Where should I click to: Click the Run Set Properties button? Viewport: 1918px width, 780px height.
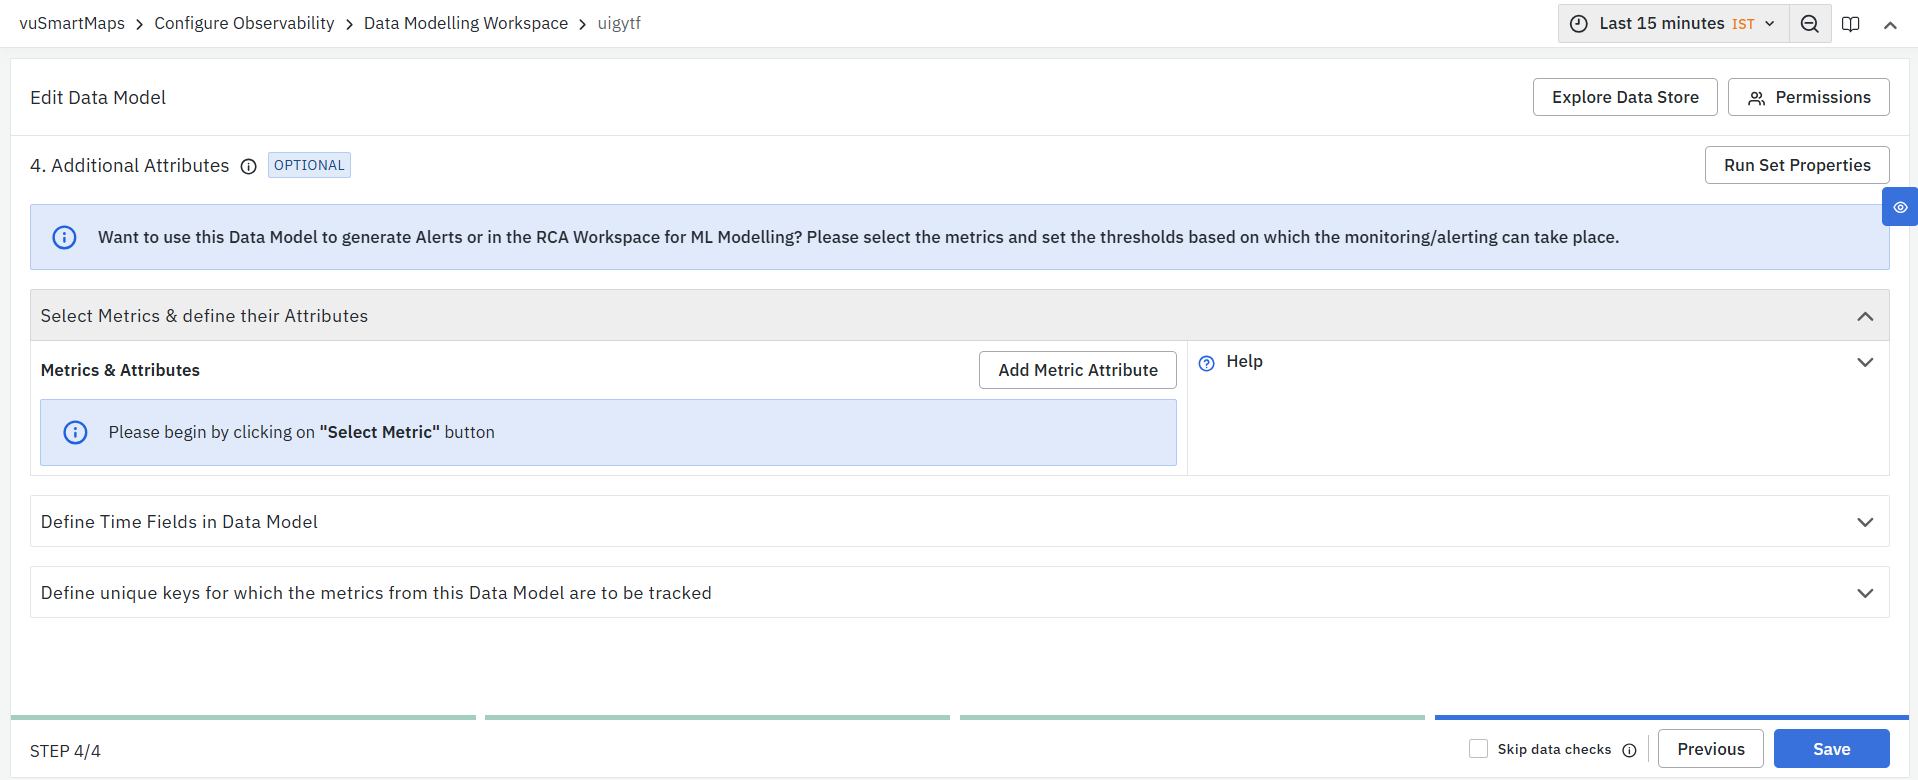1796,165
